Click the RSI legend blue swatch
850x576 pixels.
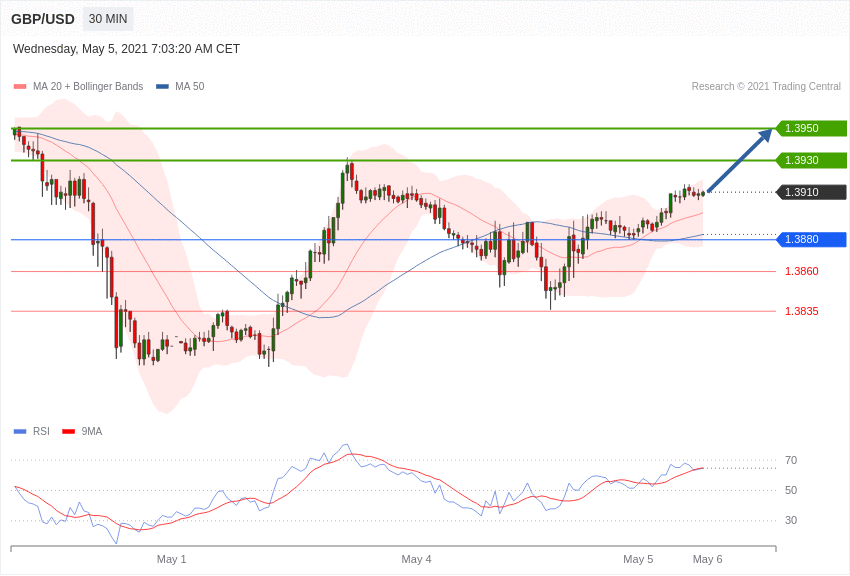[20, 432]
